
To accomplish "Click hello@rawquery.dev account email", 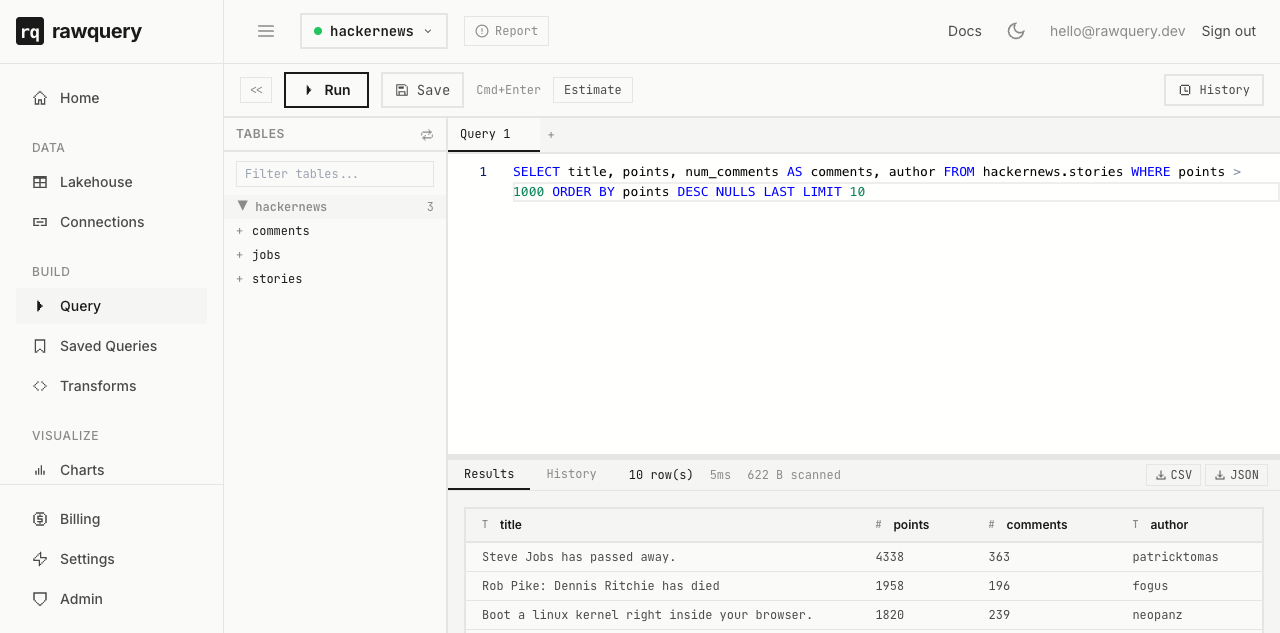I will [1117, 31].
